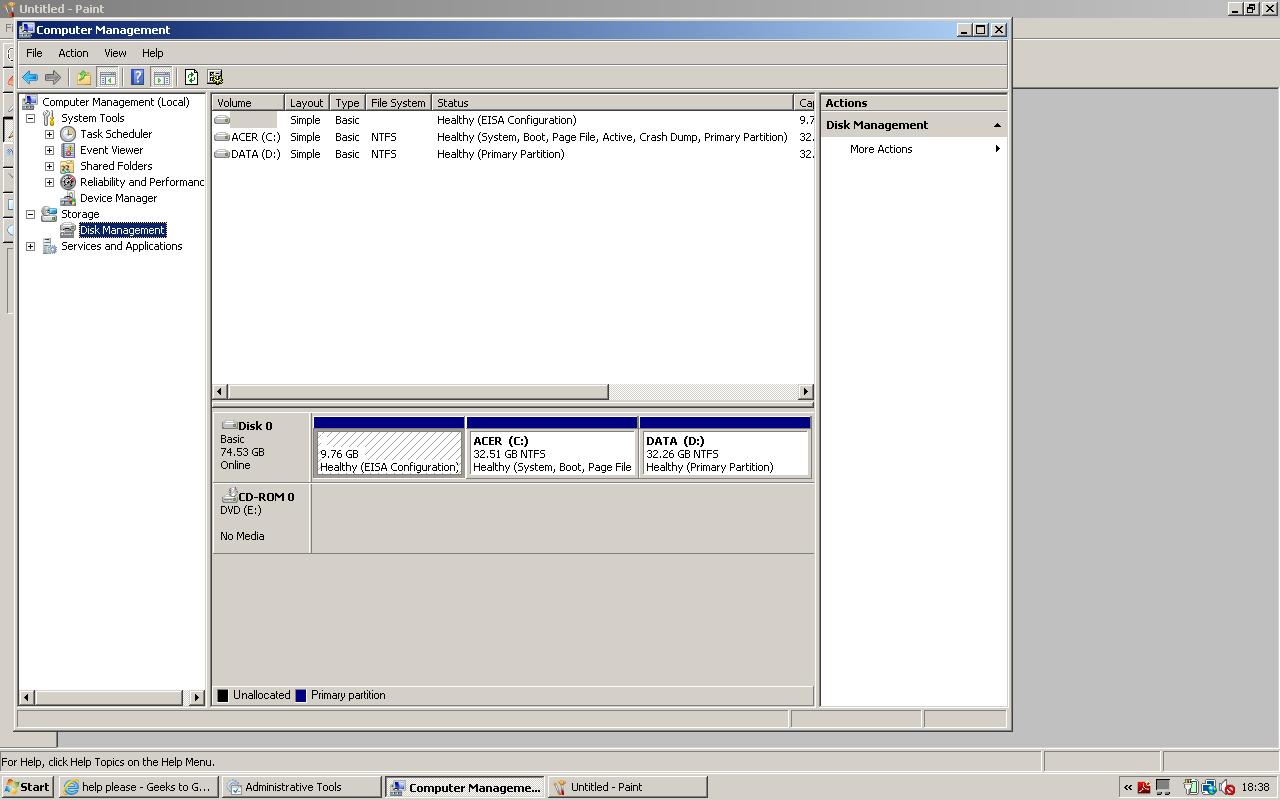Show hidden tray icons chevron
This screenshot has width=1280, height=800.
tap(1128, 787)
